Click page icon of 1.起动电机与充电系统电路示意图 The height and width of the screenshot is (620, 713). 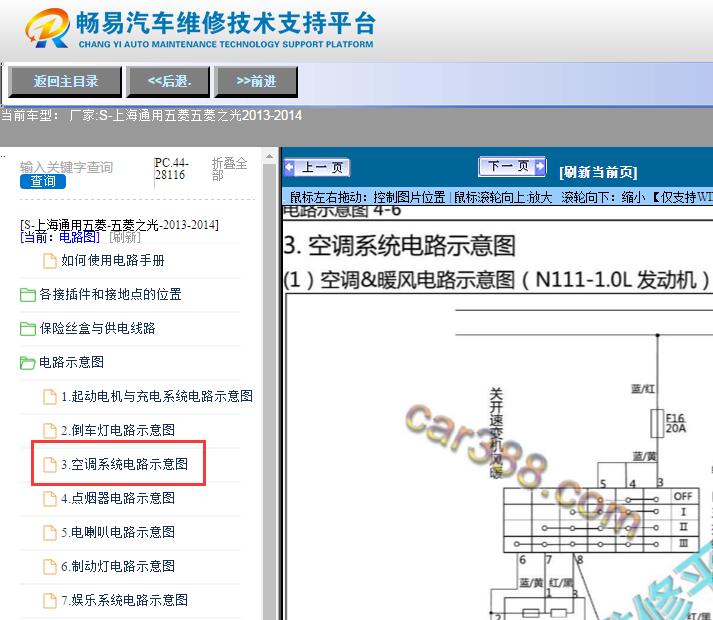[x=50, y=397]
